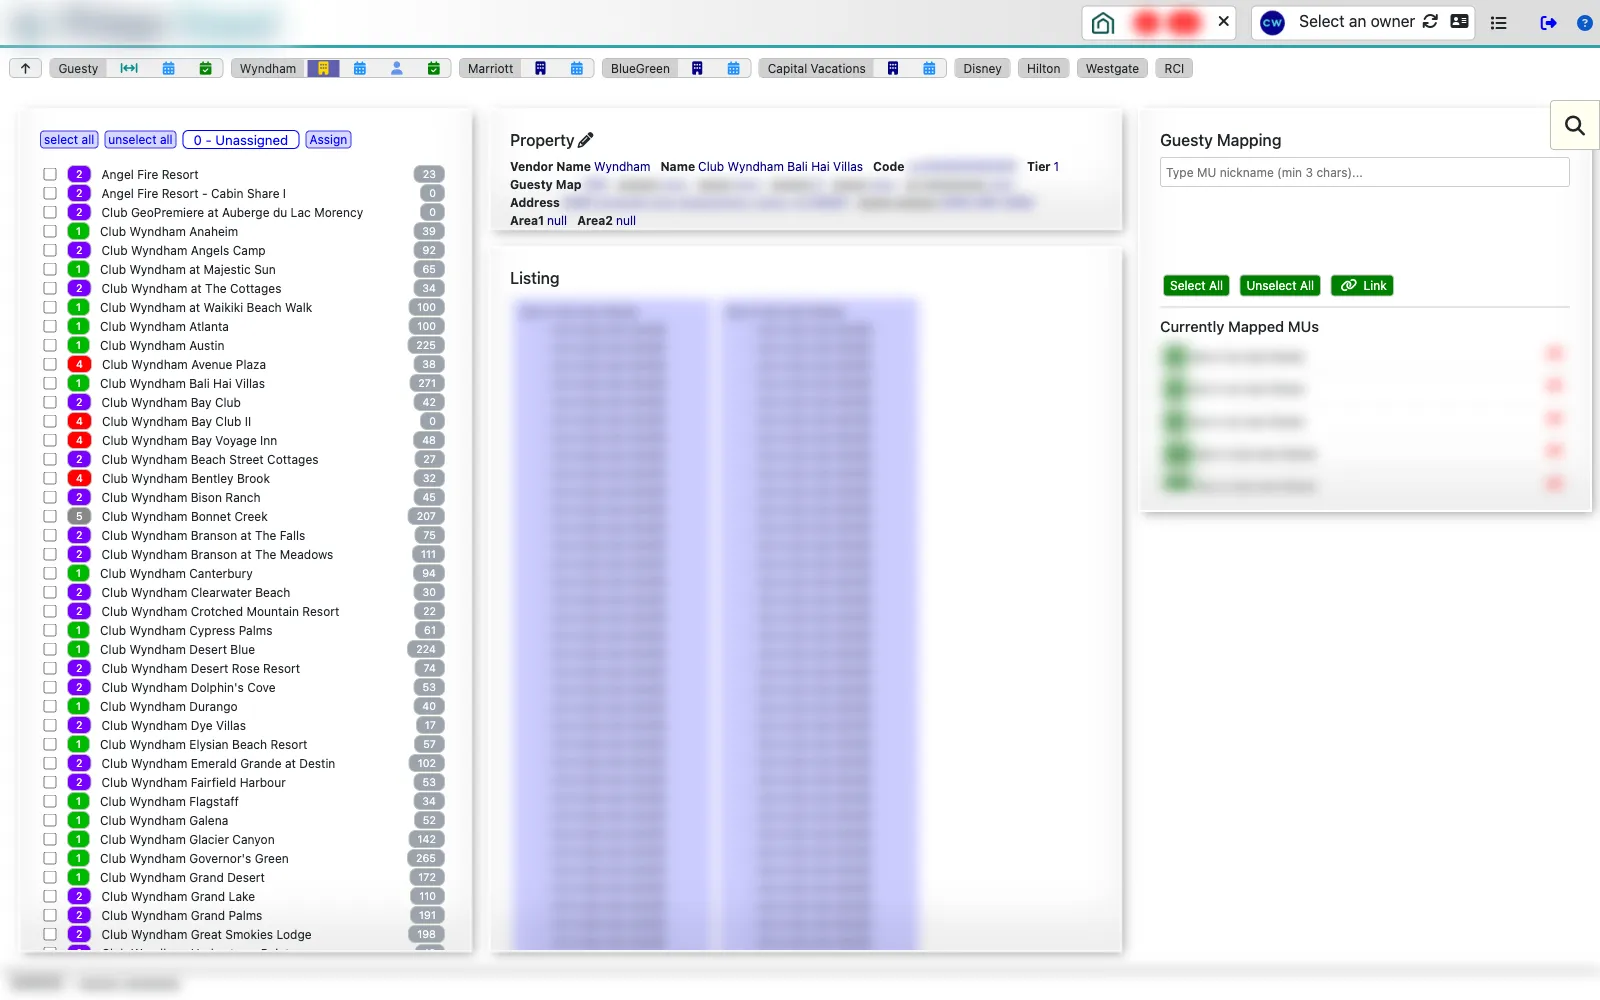The width and height of the screenshot is (1600, 1000).
Task: Click the Assign button
Action: (x=328, y=140)
